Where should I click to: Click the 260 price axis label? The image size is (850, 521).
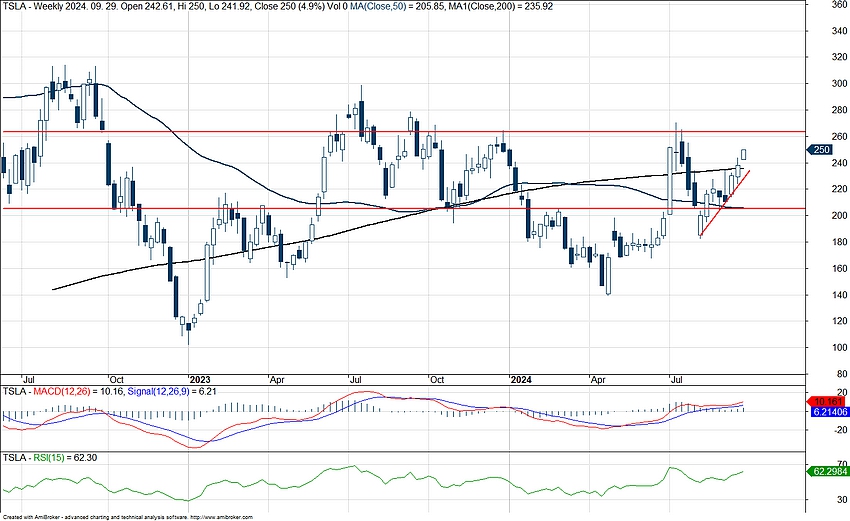click(x=839, y=137)
